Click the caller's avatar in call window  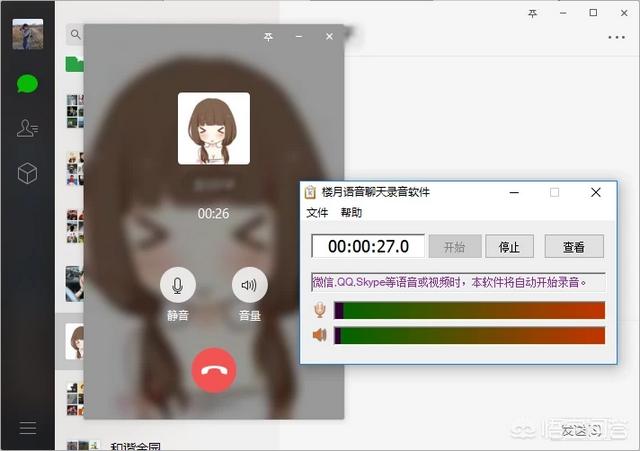tap(213, 128)
